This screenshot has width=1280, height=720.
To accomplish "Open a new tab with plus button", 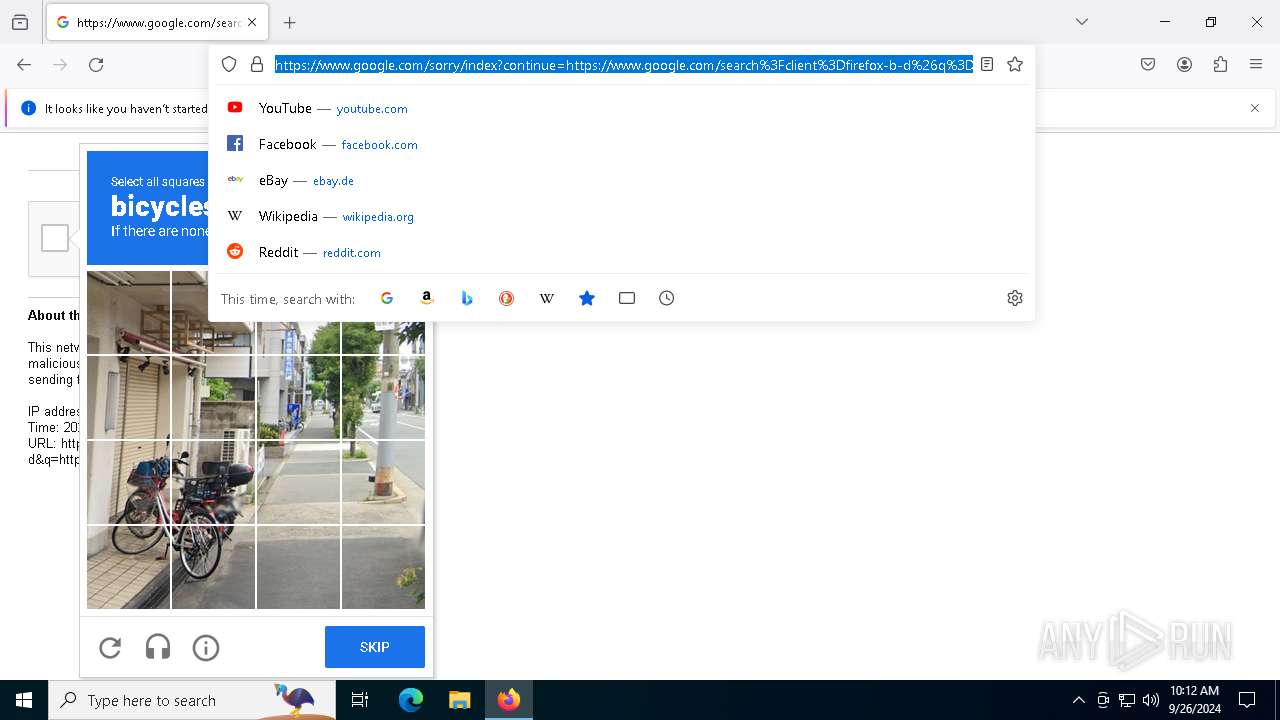I will [290, 22].
